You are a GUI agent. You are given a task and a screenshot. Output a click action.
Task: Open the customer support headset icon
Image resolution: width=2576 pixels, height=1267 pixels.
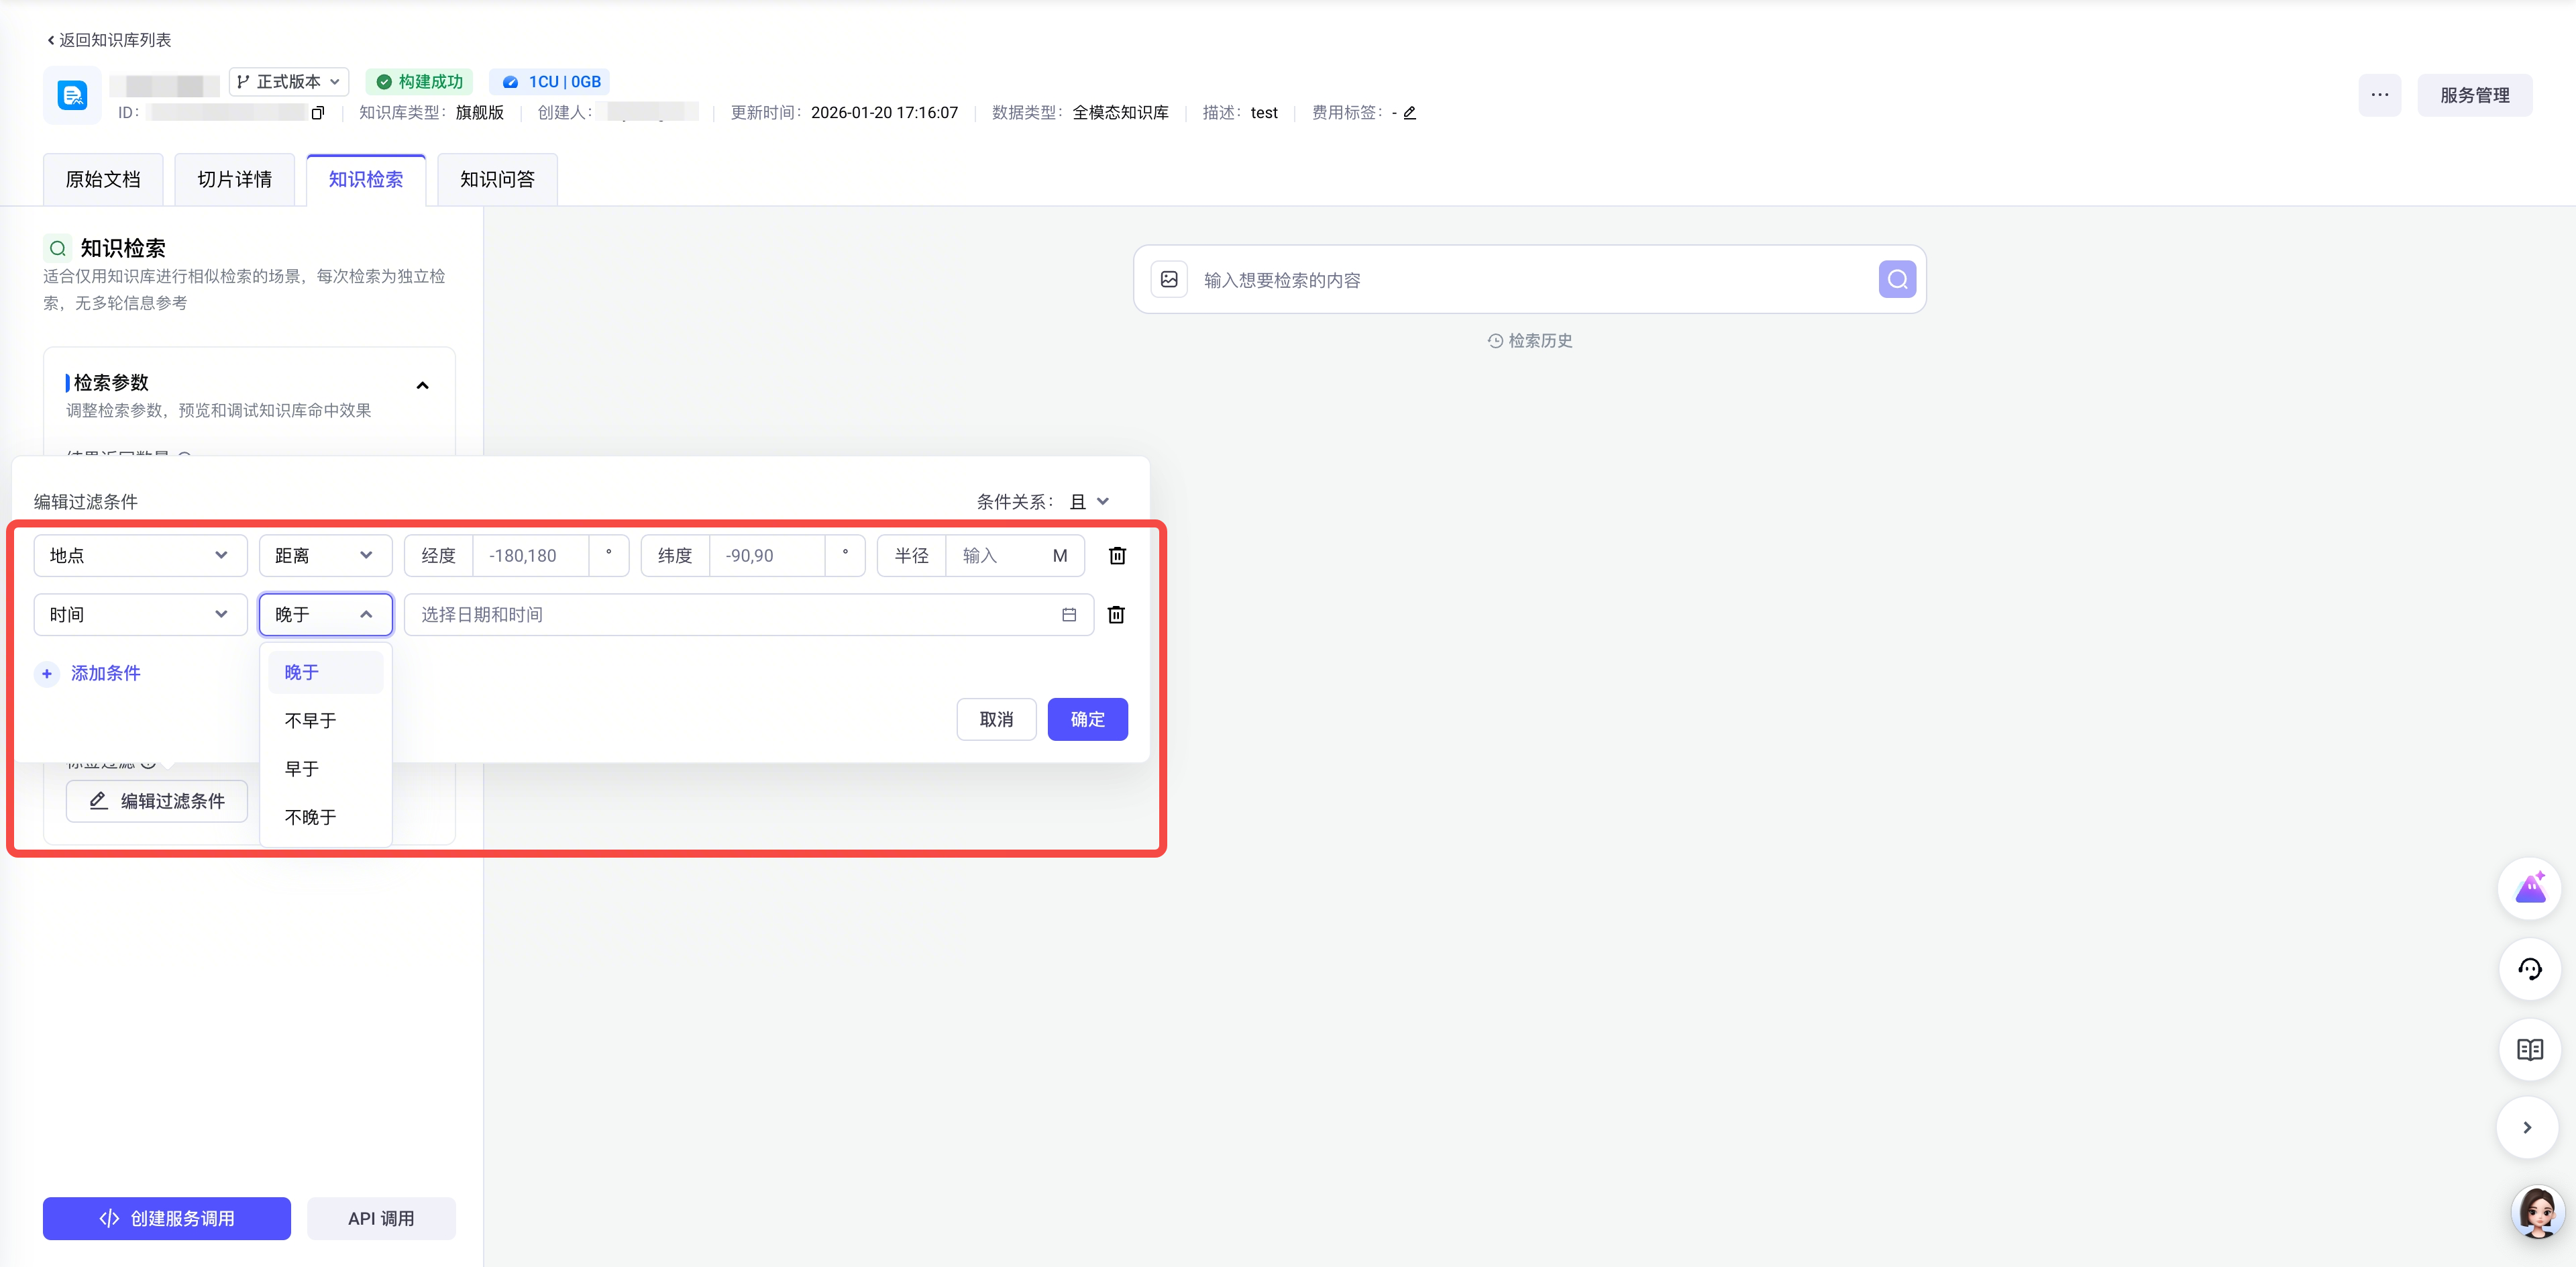[2529, 969]
